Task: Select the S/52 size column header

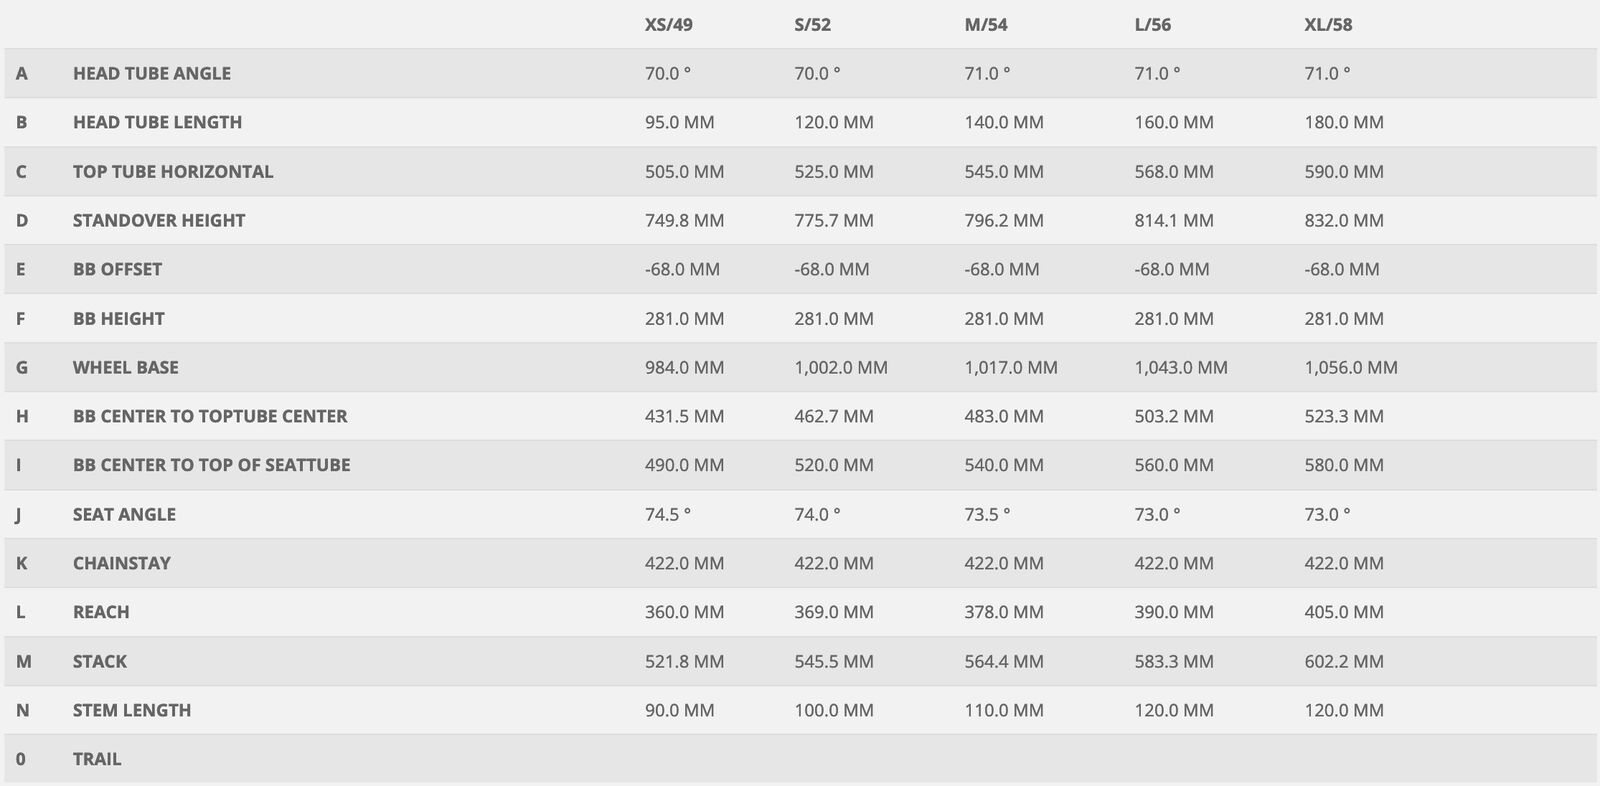Action: coord(812,24)
